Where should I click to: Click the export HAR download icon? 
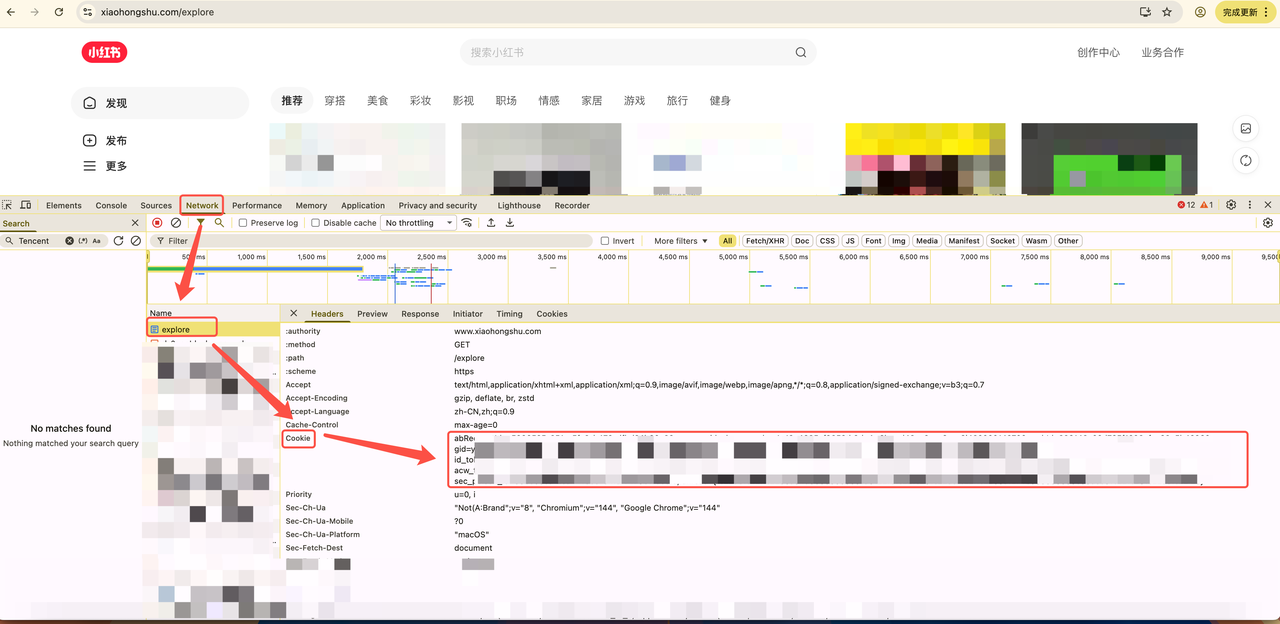tap(510, 223)
